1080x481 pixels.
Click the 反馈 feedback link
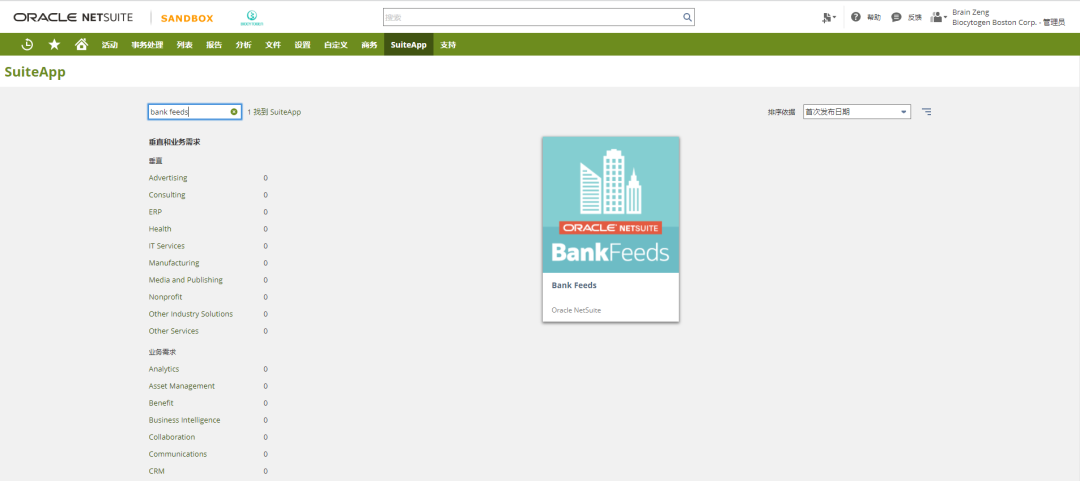point(915,17)
